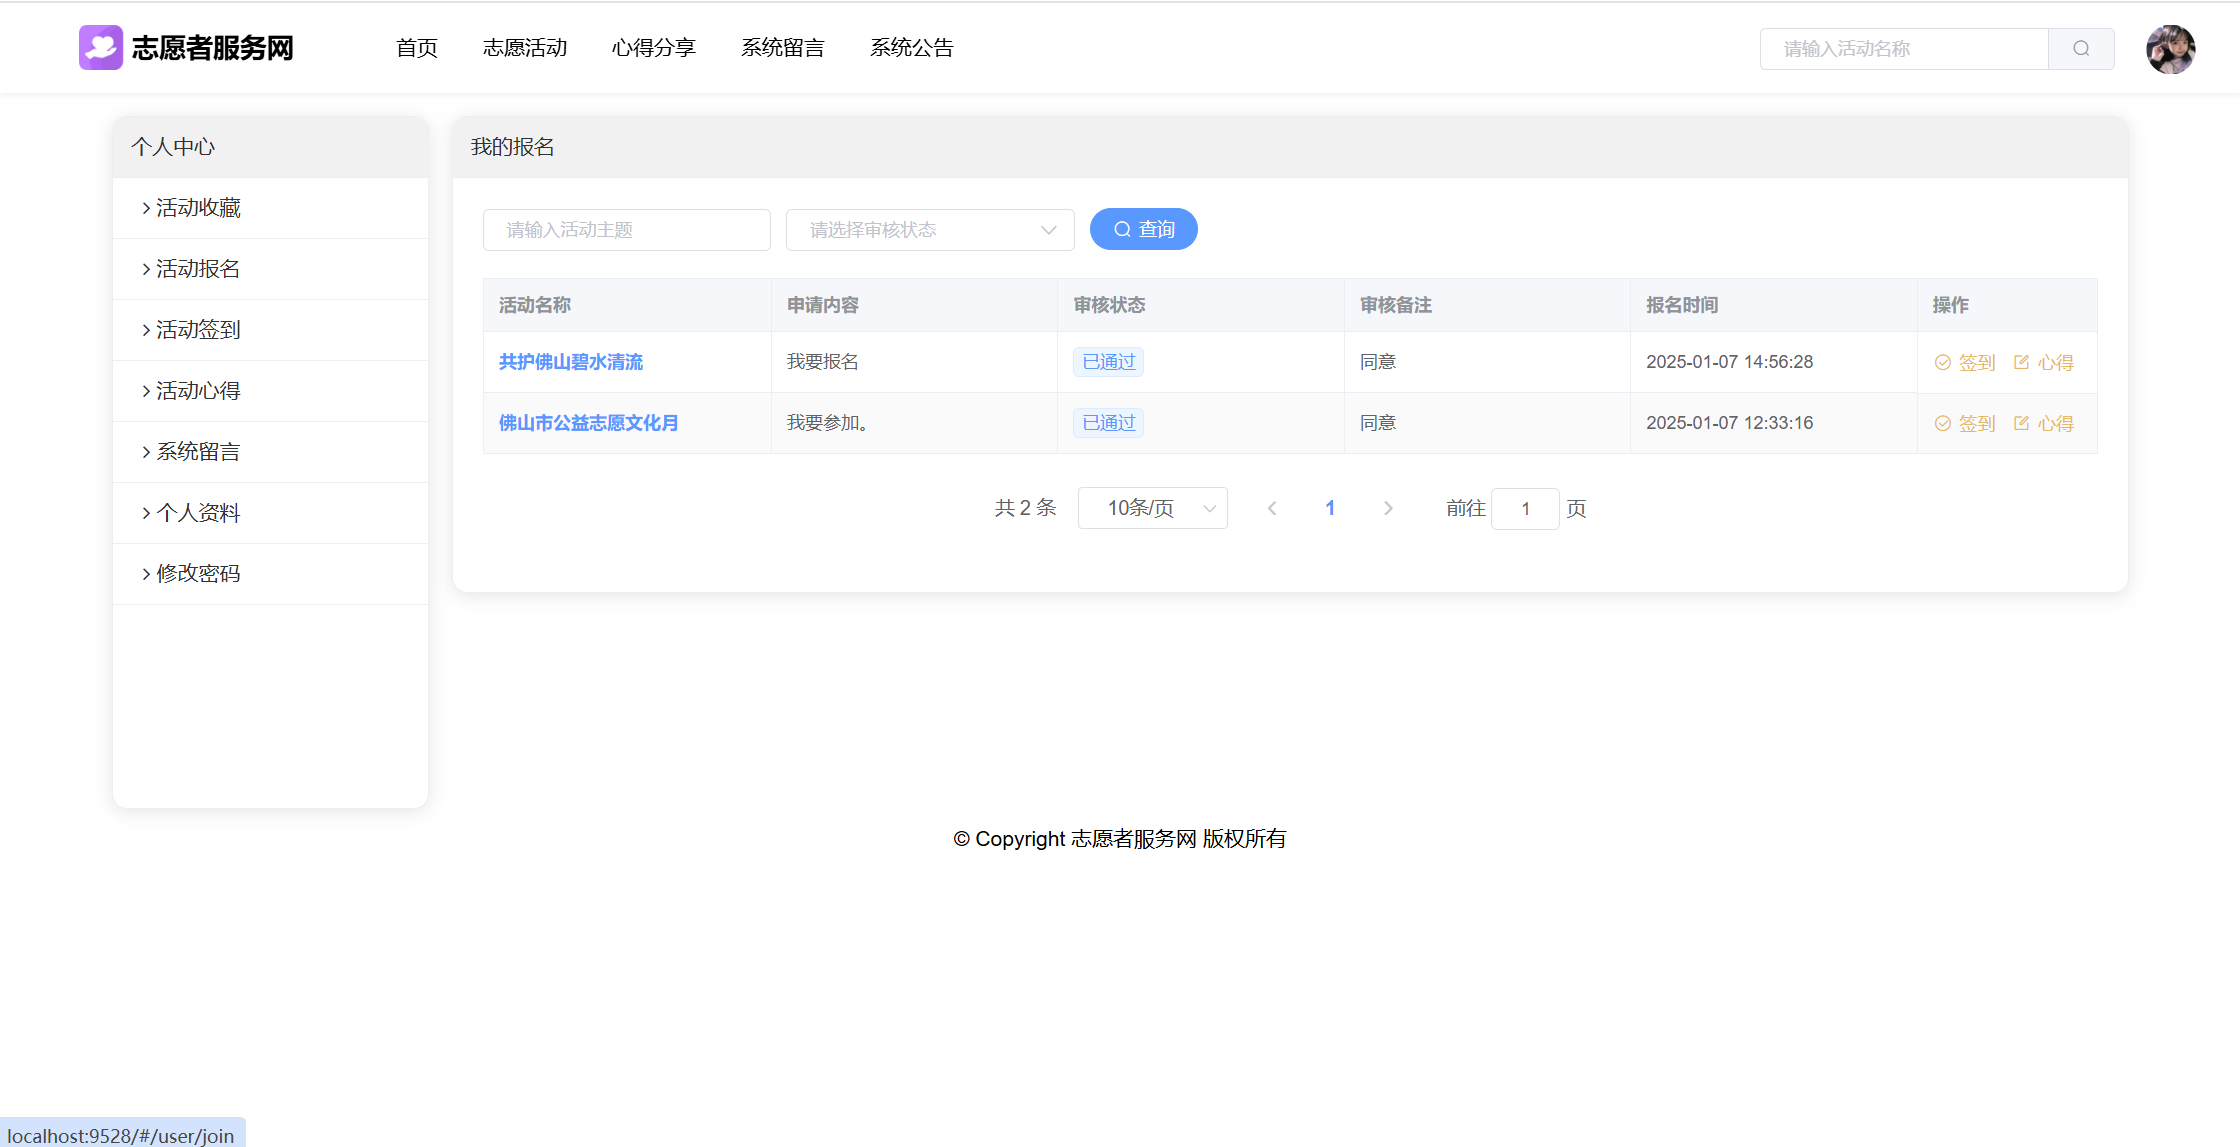Click the write-review (心得) icon in the first row
The image size is (2240, 1147).
pyautogui.click(x=2021, y=363)
